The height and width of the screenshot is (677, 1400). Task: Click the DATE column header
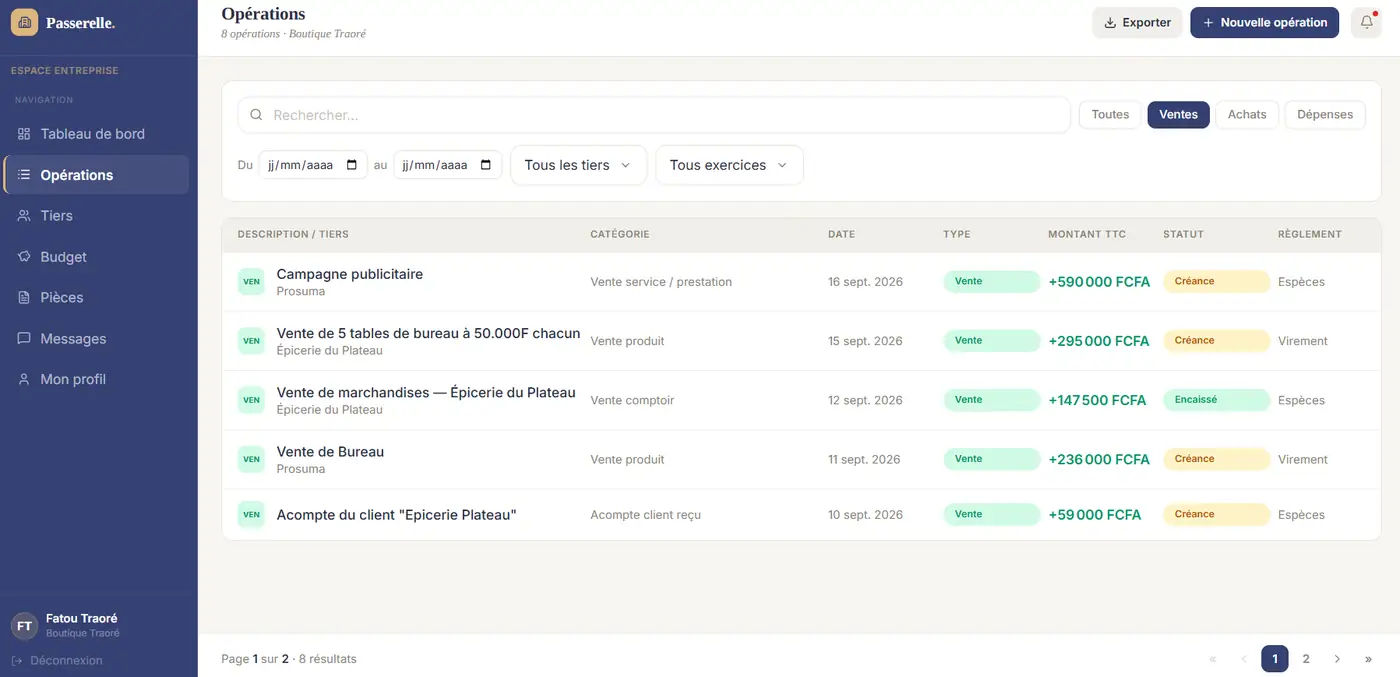tap(842, 234)
